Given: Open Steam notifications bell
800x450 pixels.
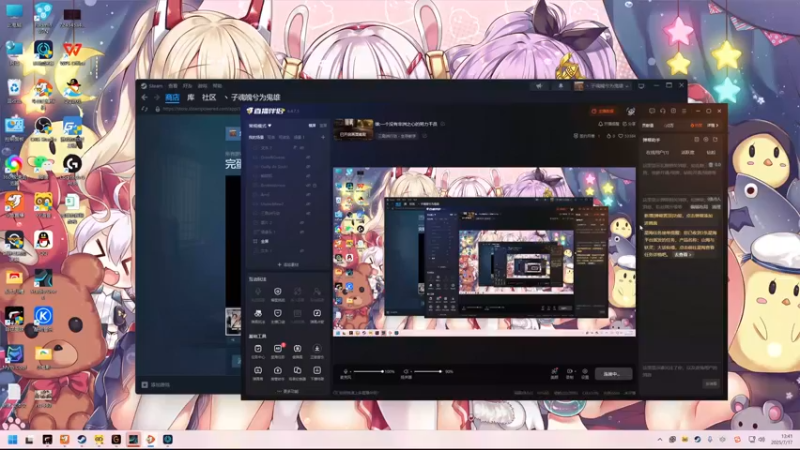Looking at the screenshot, I should [x=561, y=86].
